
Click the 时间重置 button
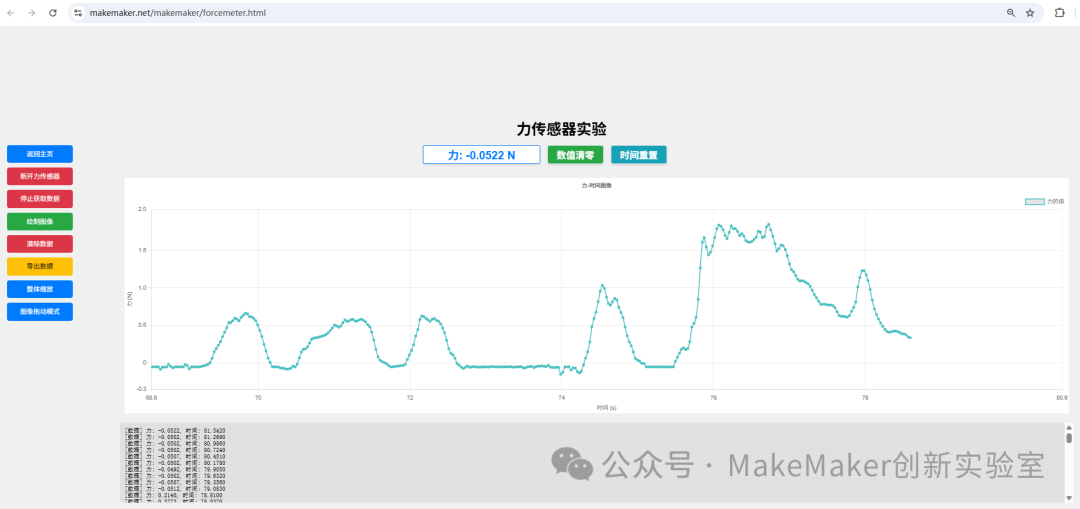tap(638, 155)
